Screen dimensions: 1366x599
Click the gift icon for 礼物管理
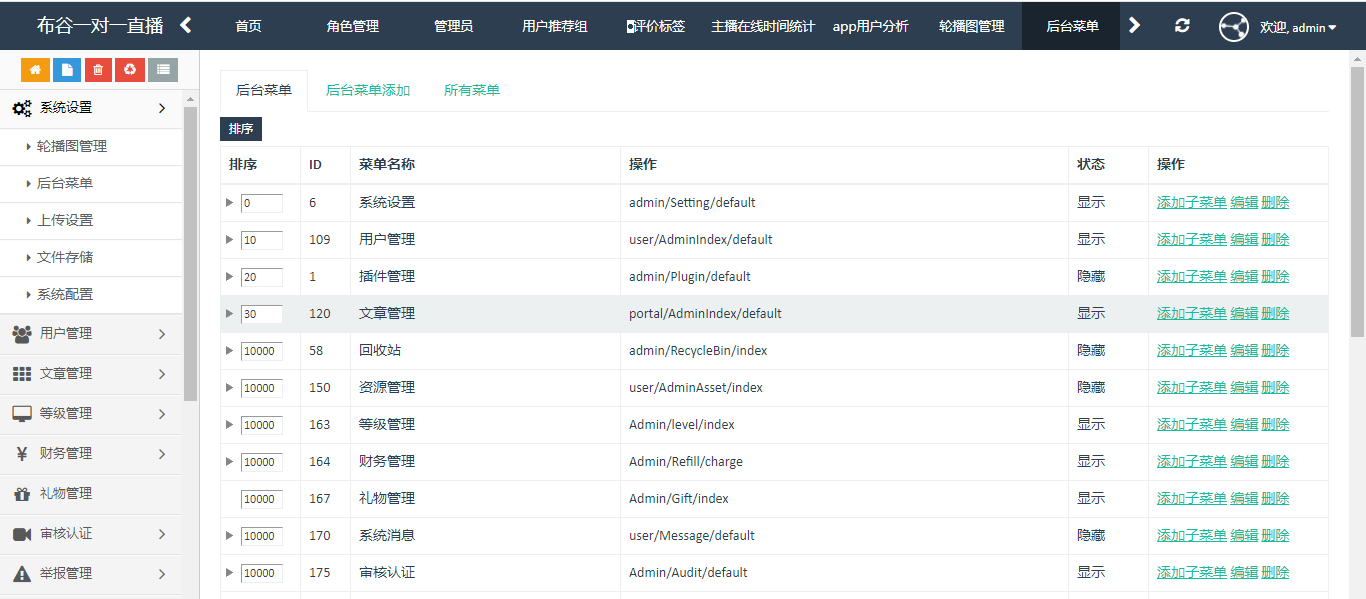click(x=22, y=494)
